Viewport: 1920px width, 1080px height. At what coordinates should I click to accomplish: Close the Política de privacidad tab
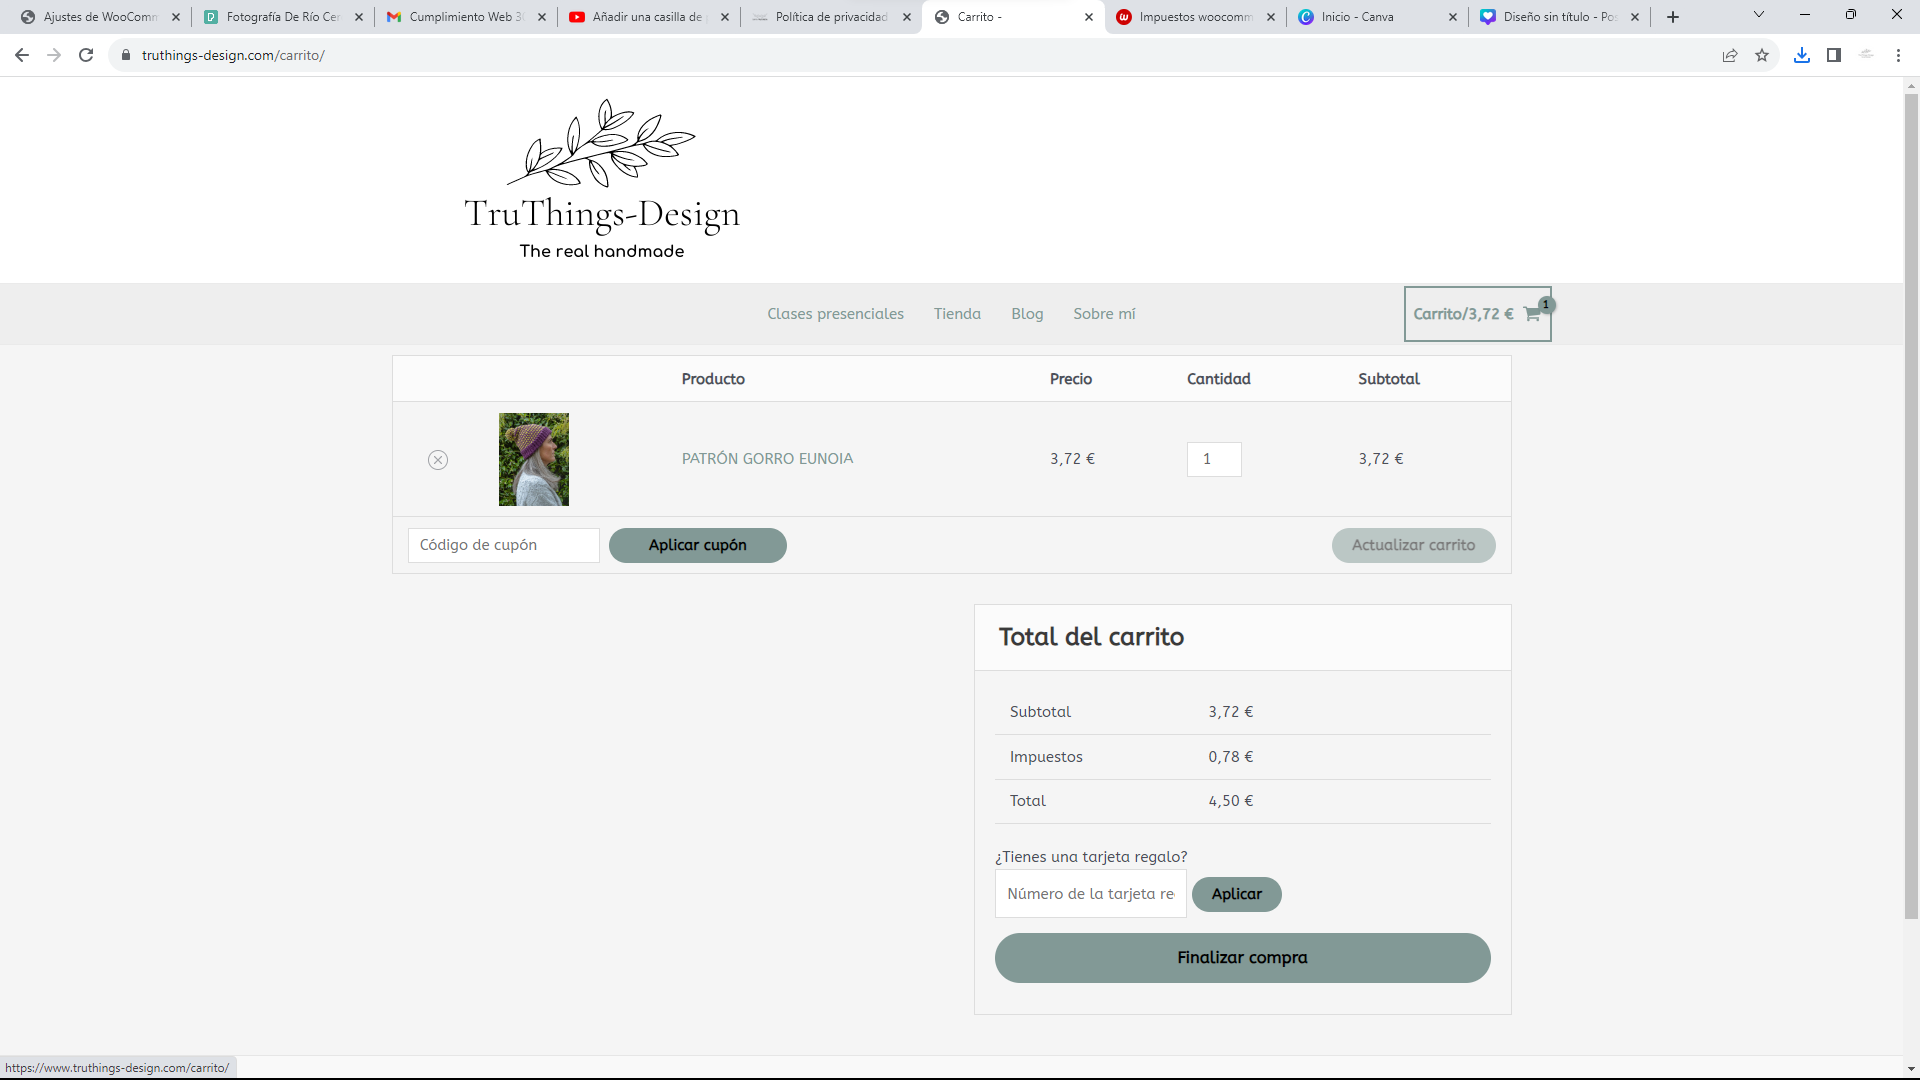(x=907, y=17)
